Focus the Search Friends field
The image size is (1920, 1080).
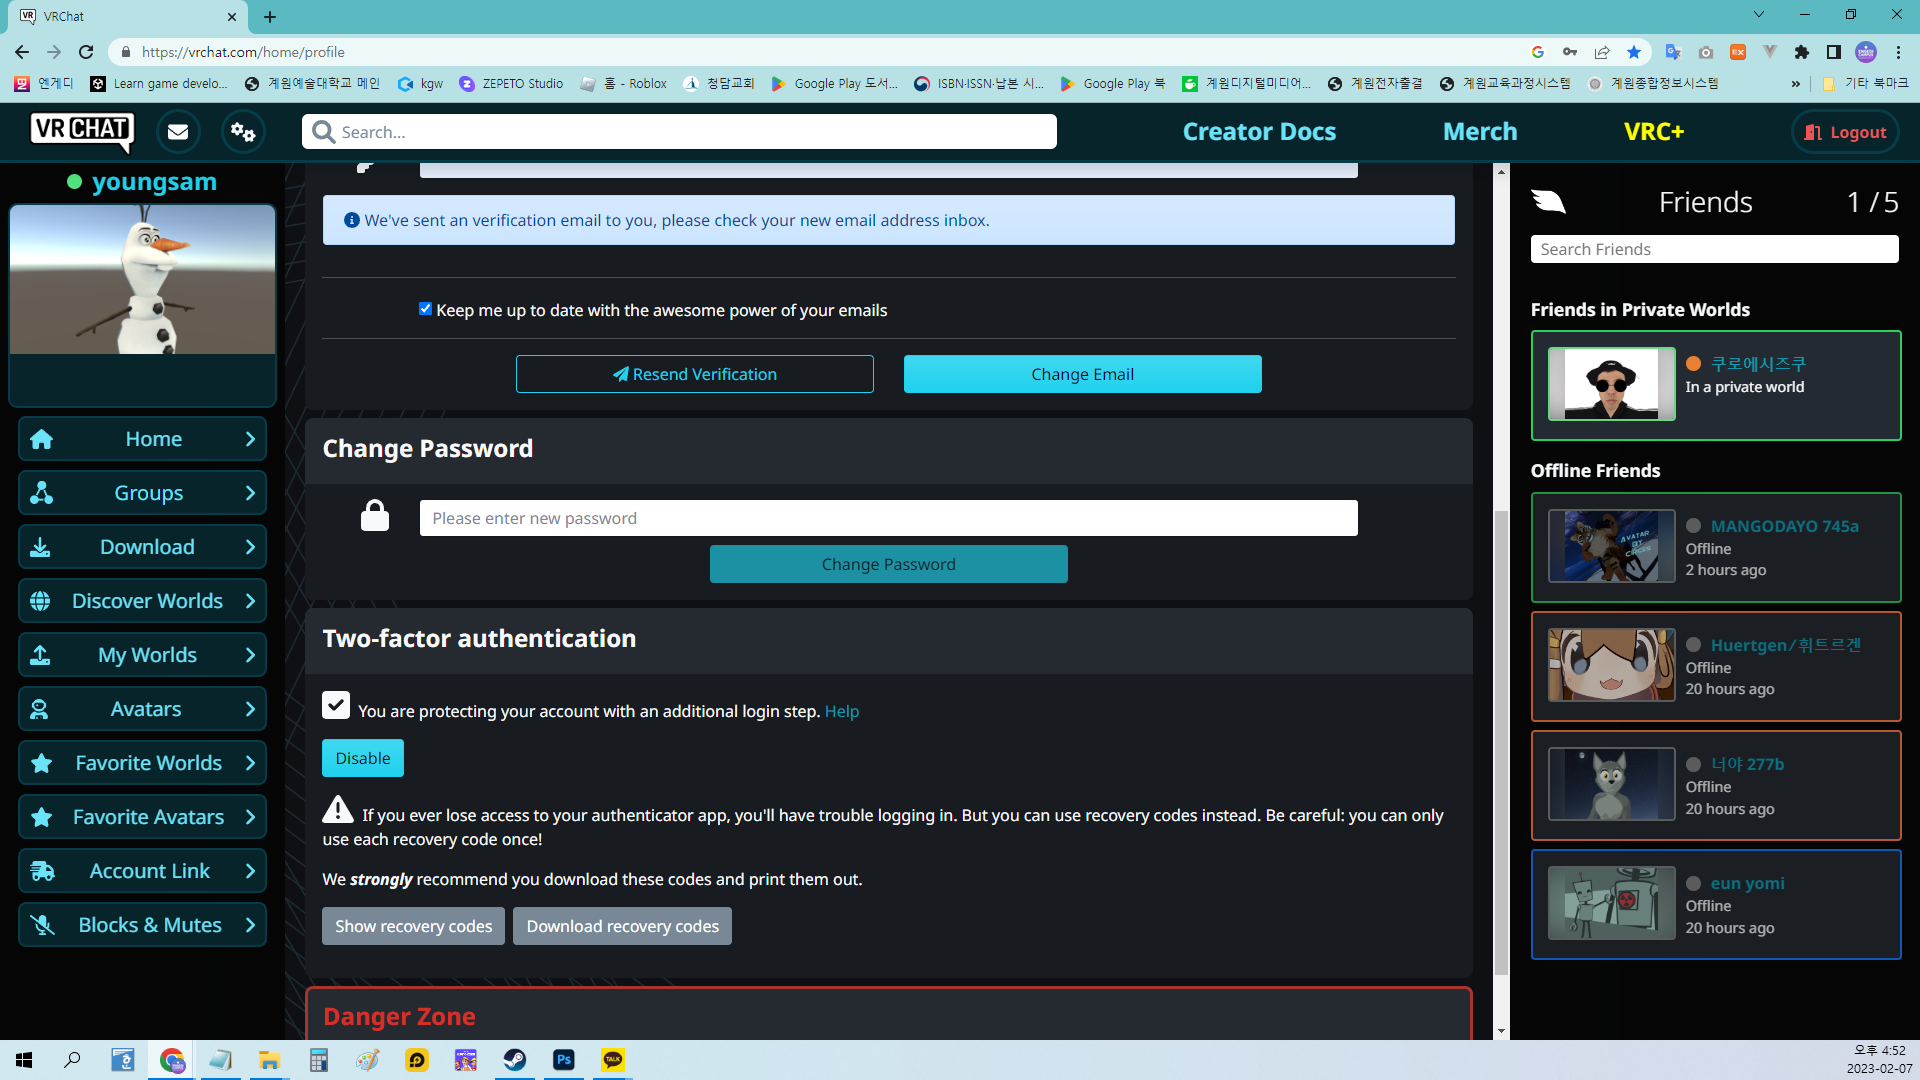1714,249
